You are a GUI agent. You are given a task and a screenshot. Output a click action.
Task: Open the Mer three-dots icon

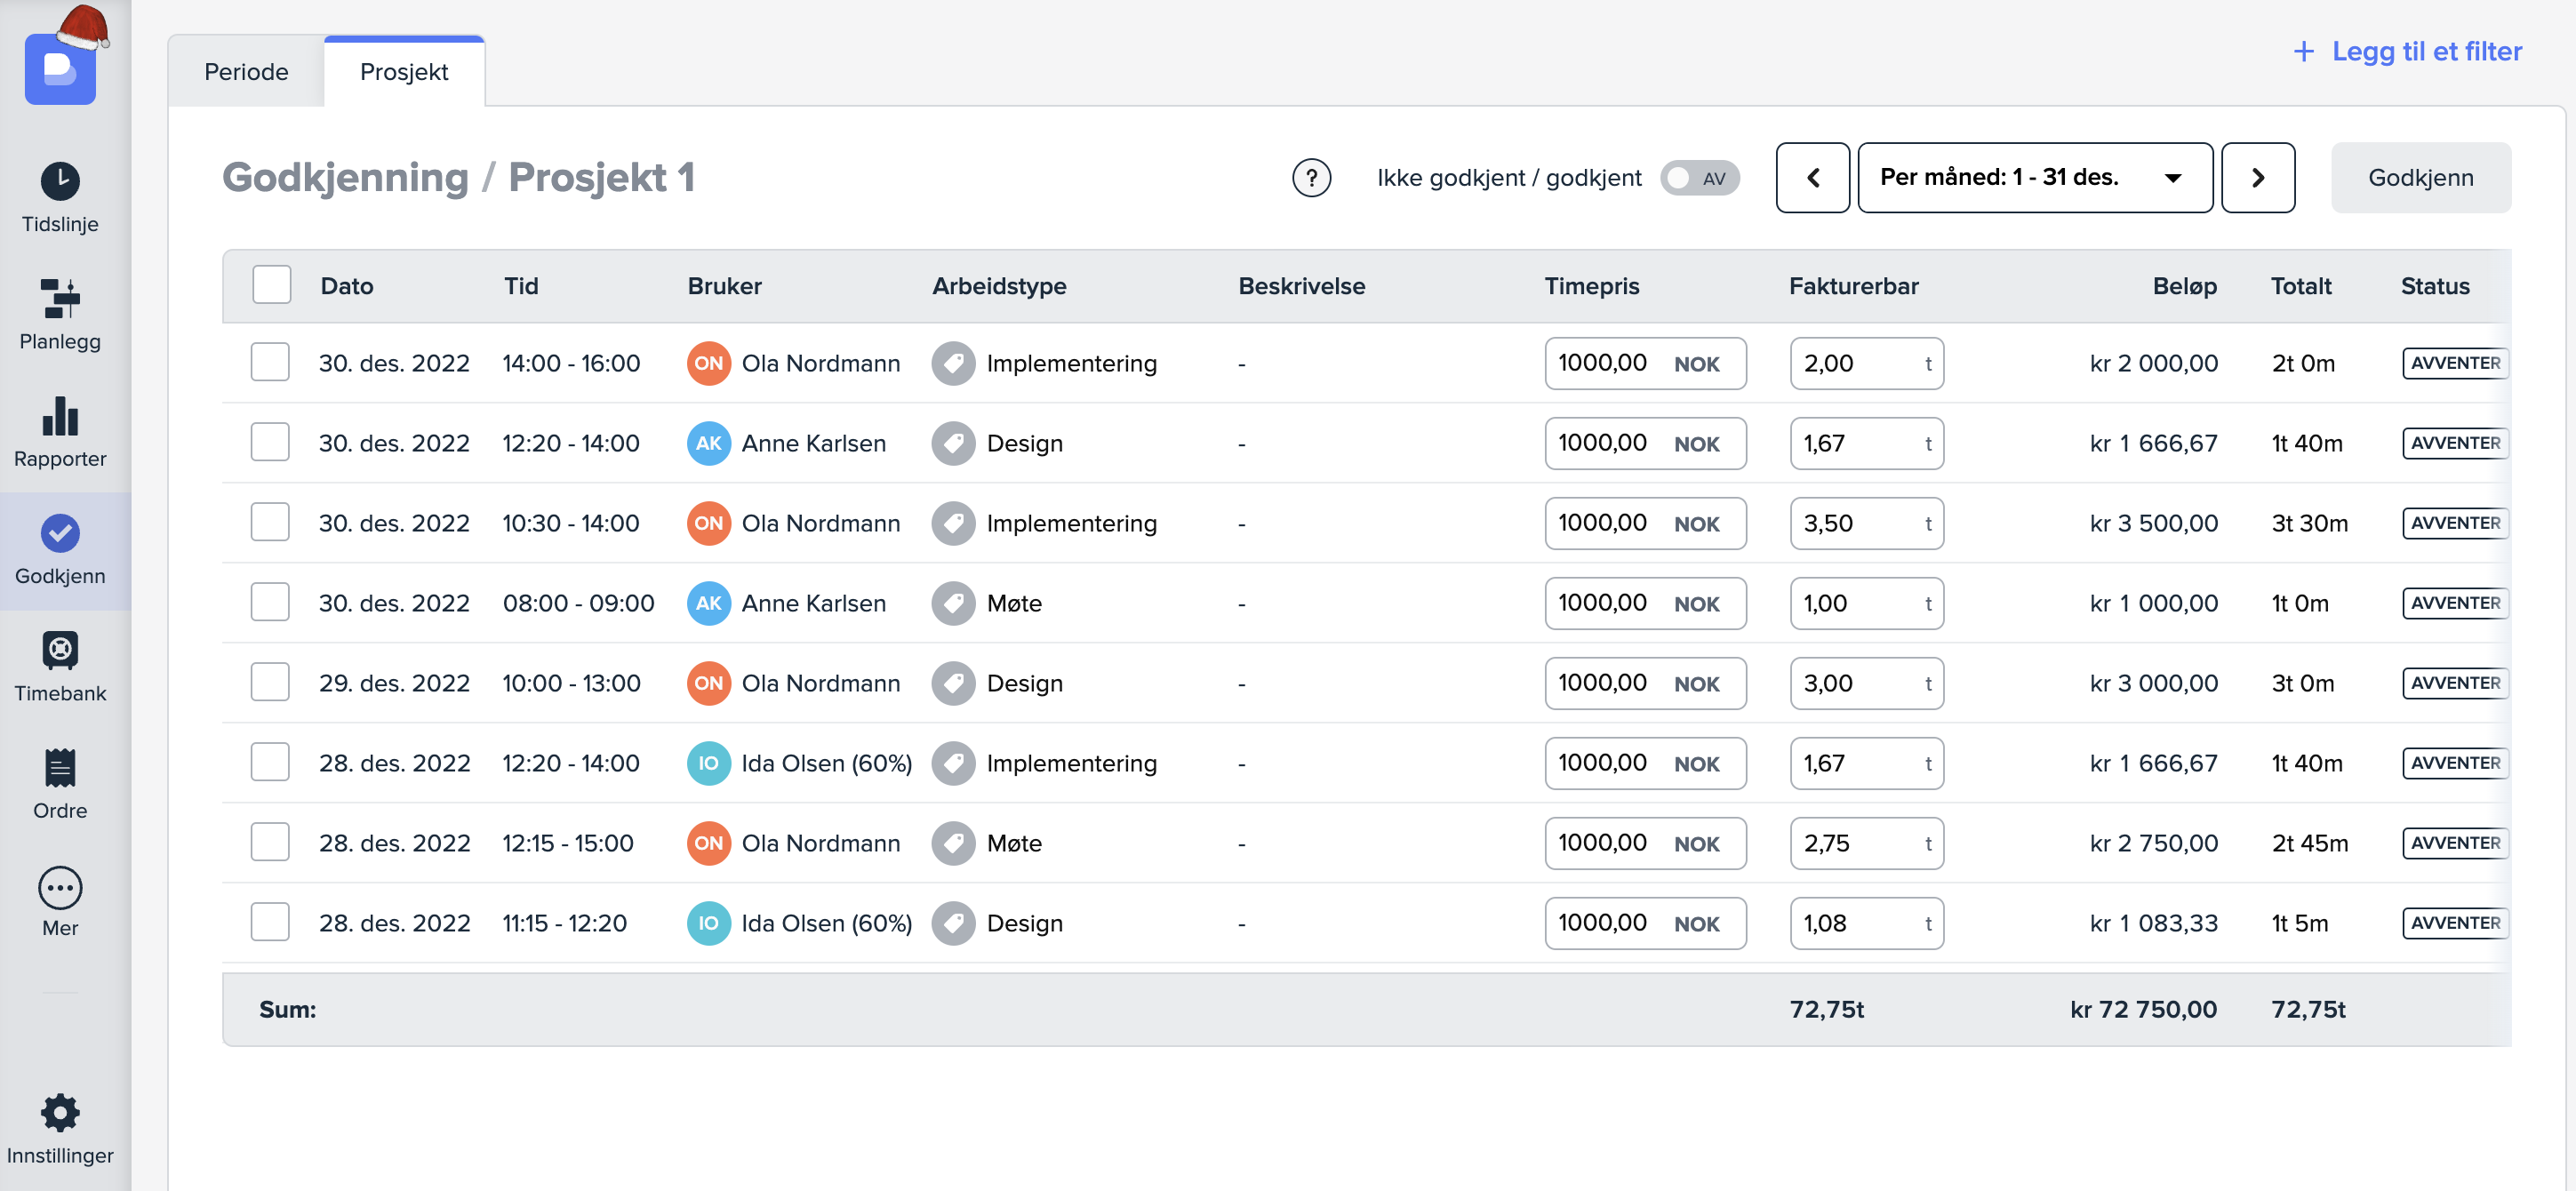click(60, 887)
